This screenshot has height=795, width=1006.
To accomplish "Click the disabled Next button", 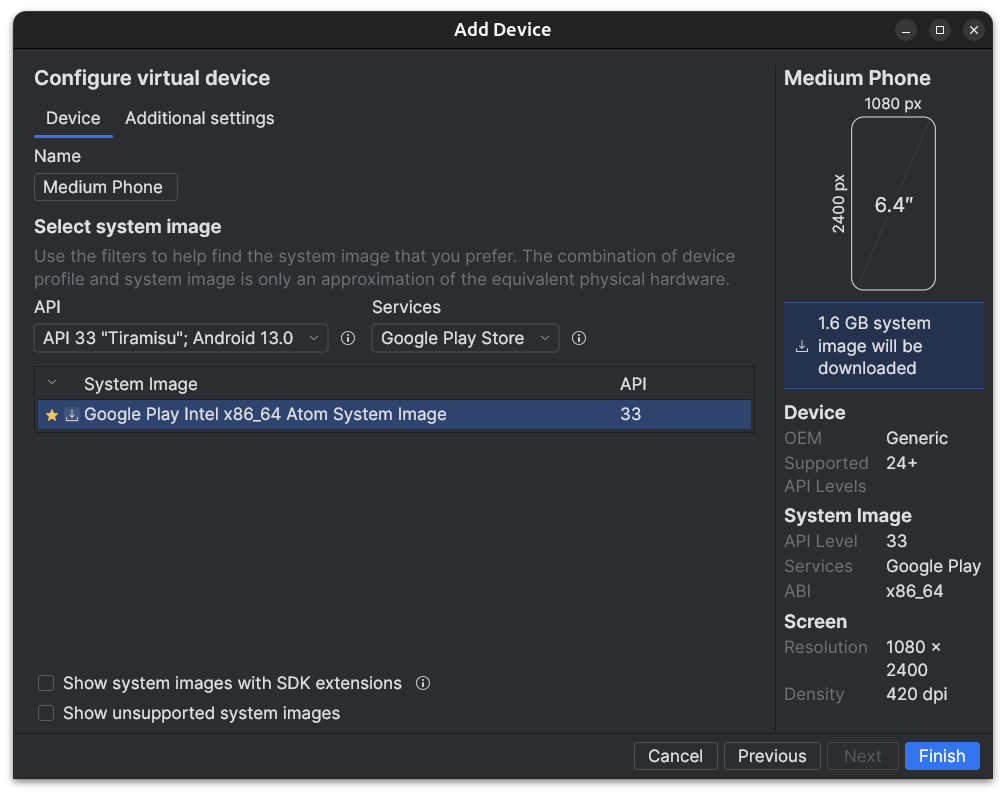I will click(862, 756).
